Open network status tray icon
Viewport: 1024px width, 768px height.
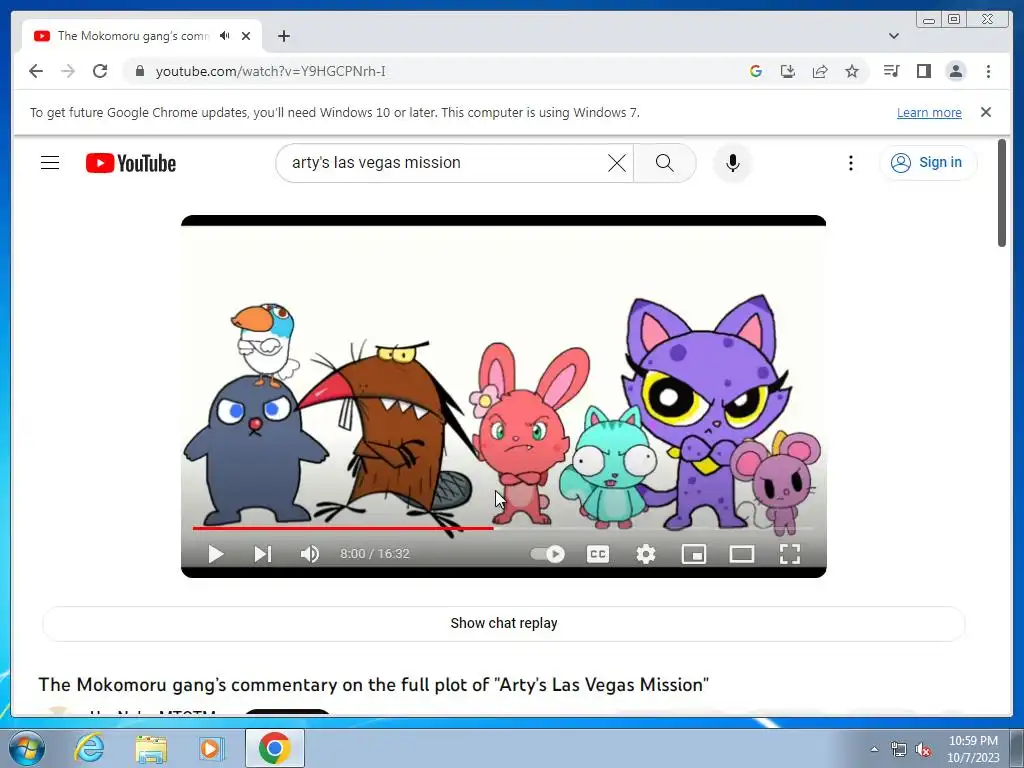click(x=899, y=749)
